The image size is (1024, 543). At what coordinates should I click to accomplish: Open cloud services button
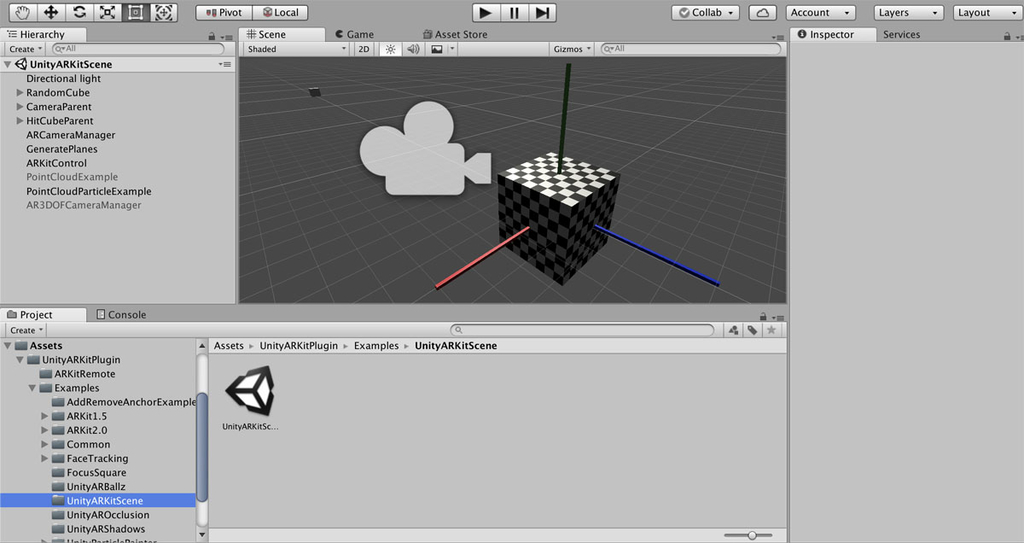point(762,12)
